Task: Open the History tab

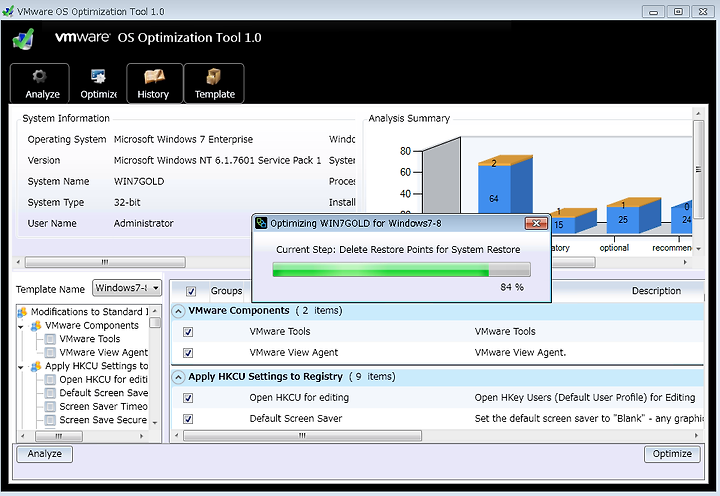Action: 154,84
